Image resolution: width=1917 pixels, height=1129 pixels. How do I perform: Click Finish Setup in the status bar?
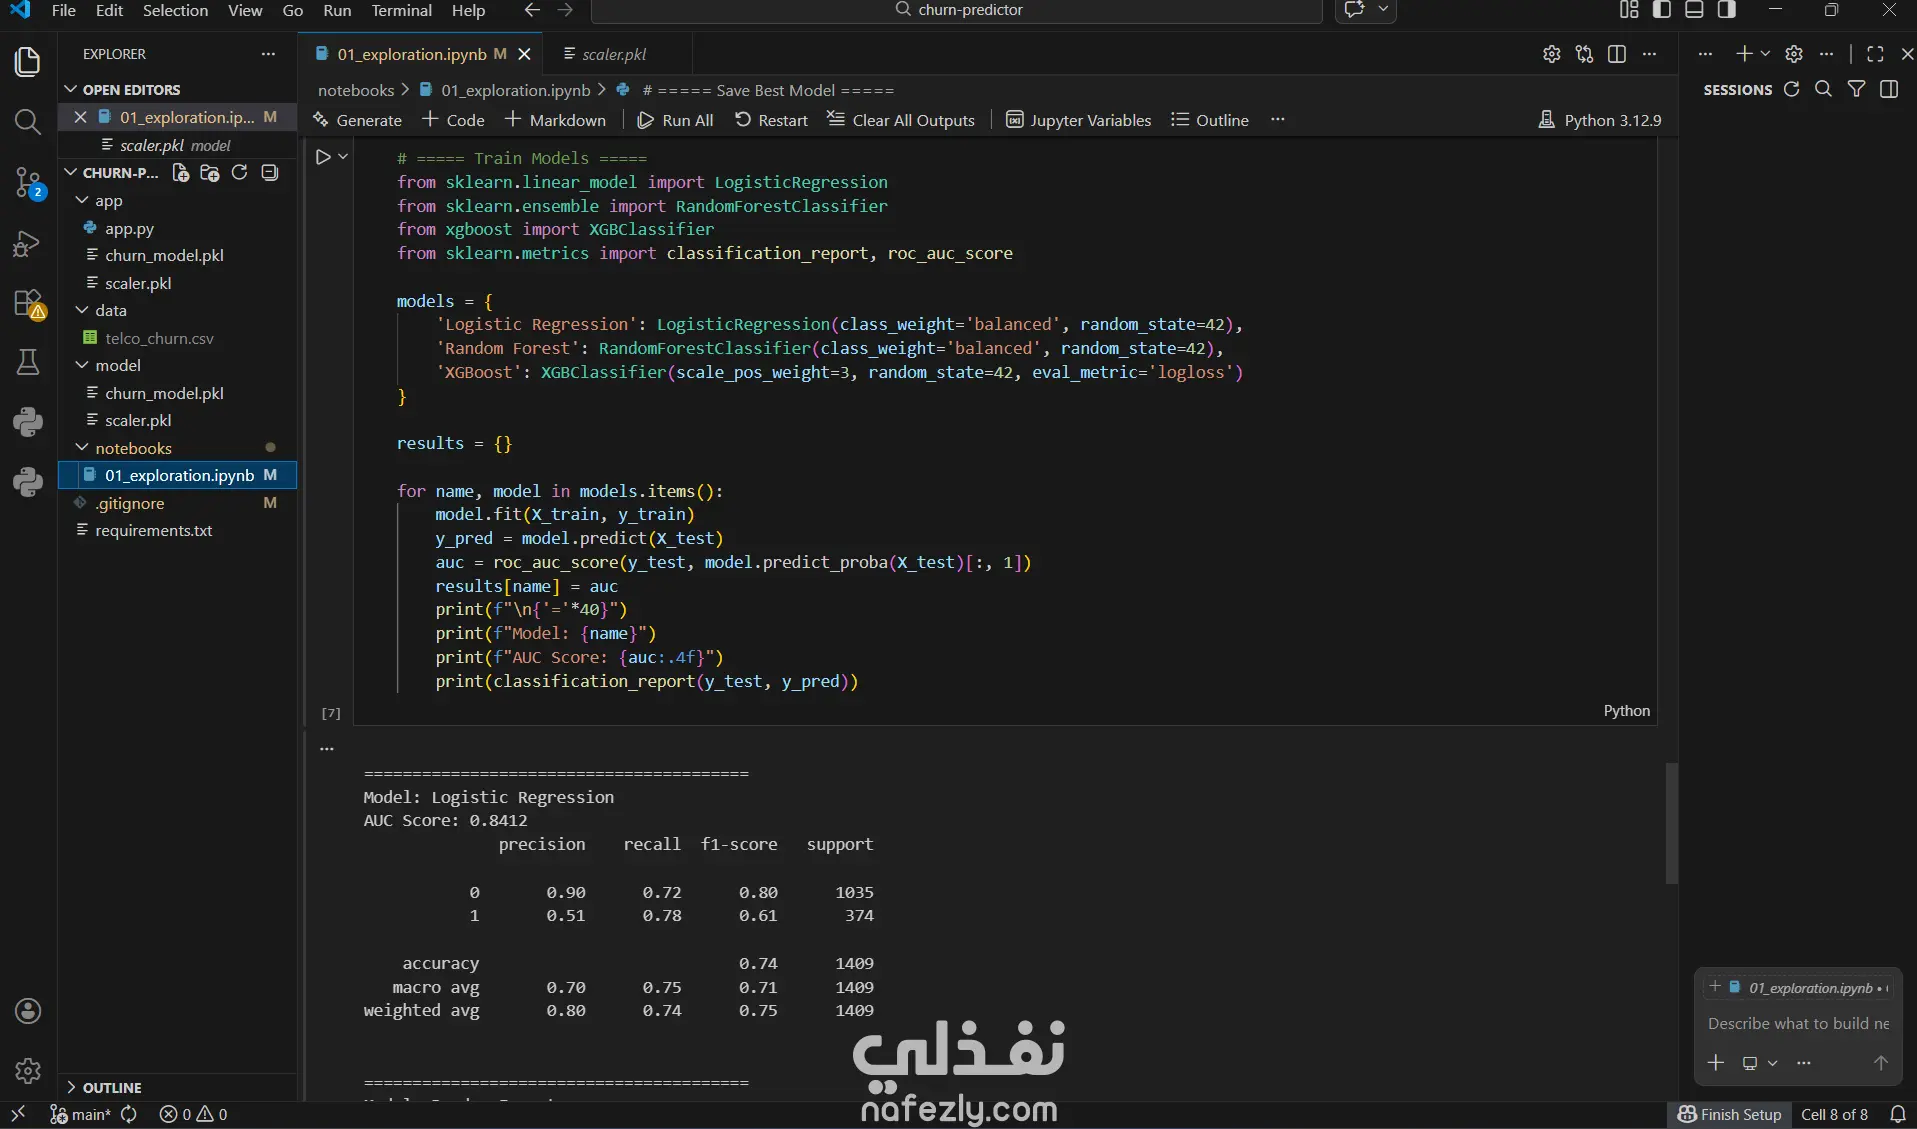(x=1729, y=1114)
